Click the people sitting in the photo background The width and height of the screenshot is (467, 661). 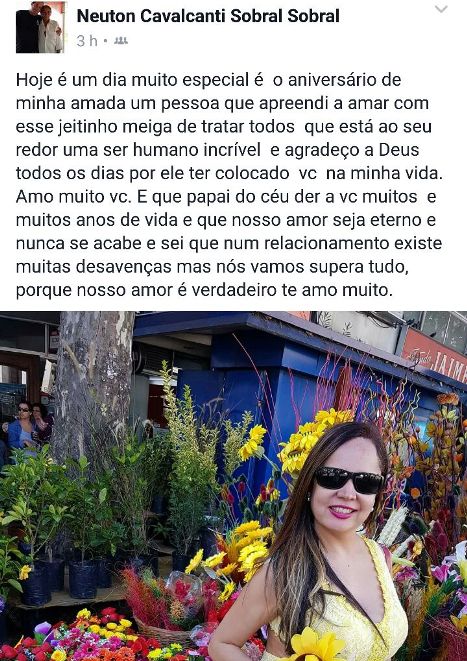[x=27, y=426]
